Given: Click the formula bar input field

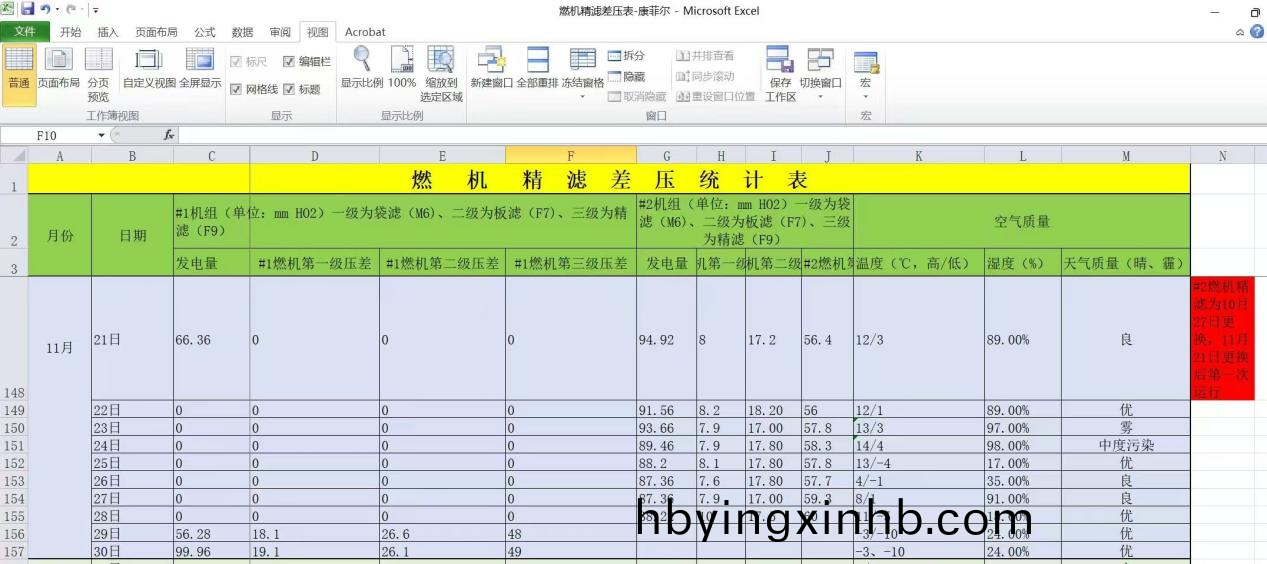Looking at the screenshot, I should click(720, 135).
